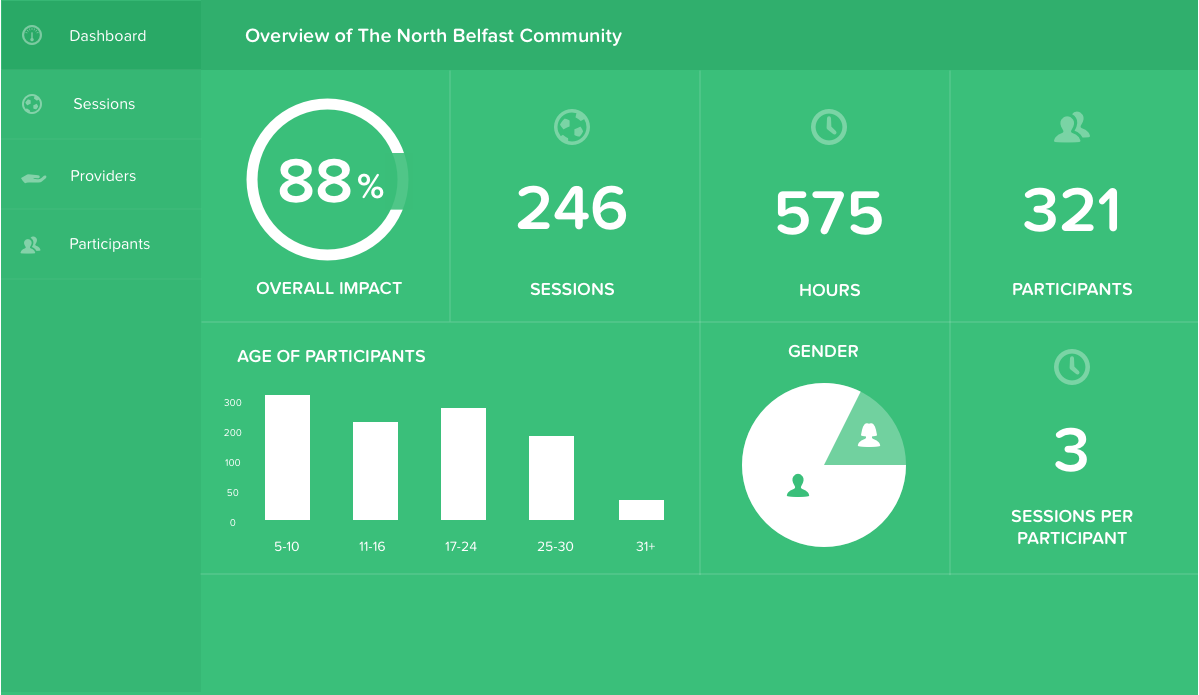
Task: Click the 25-30 axis label
Action: point(555,547)
